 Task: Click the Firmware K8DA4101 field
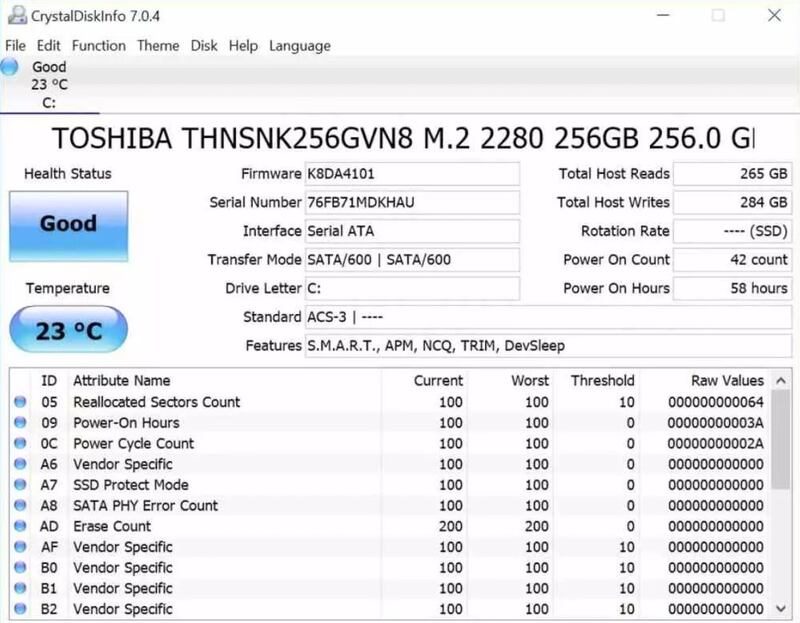point(412,174)
